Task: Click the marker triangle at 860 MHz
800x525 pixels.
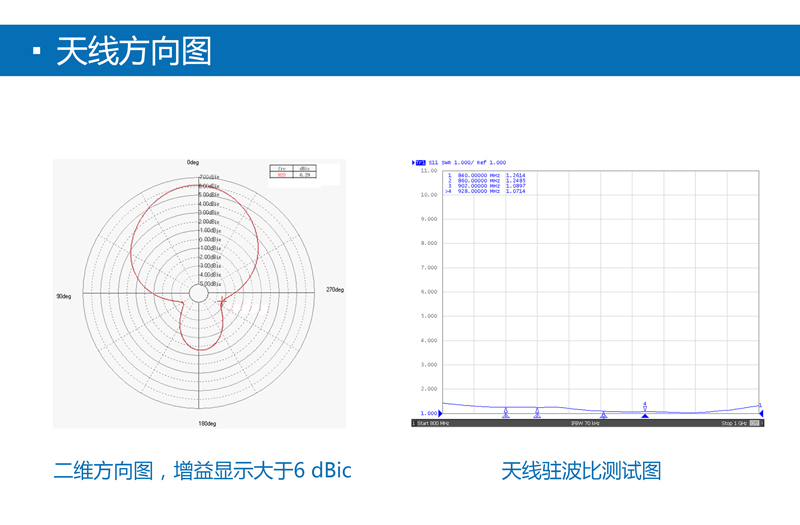Action: point(537,413)
